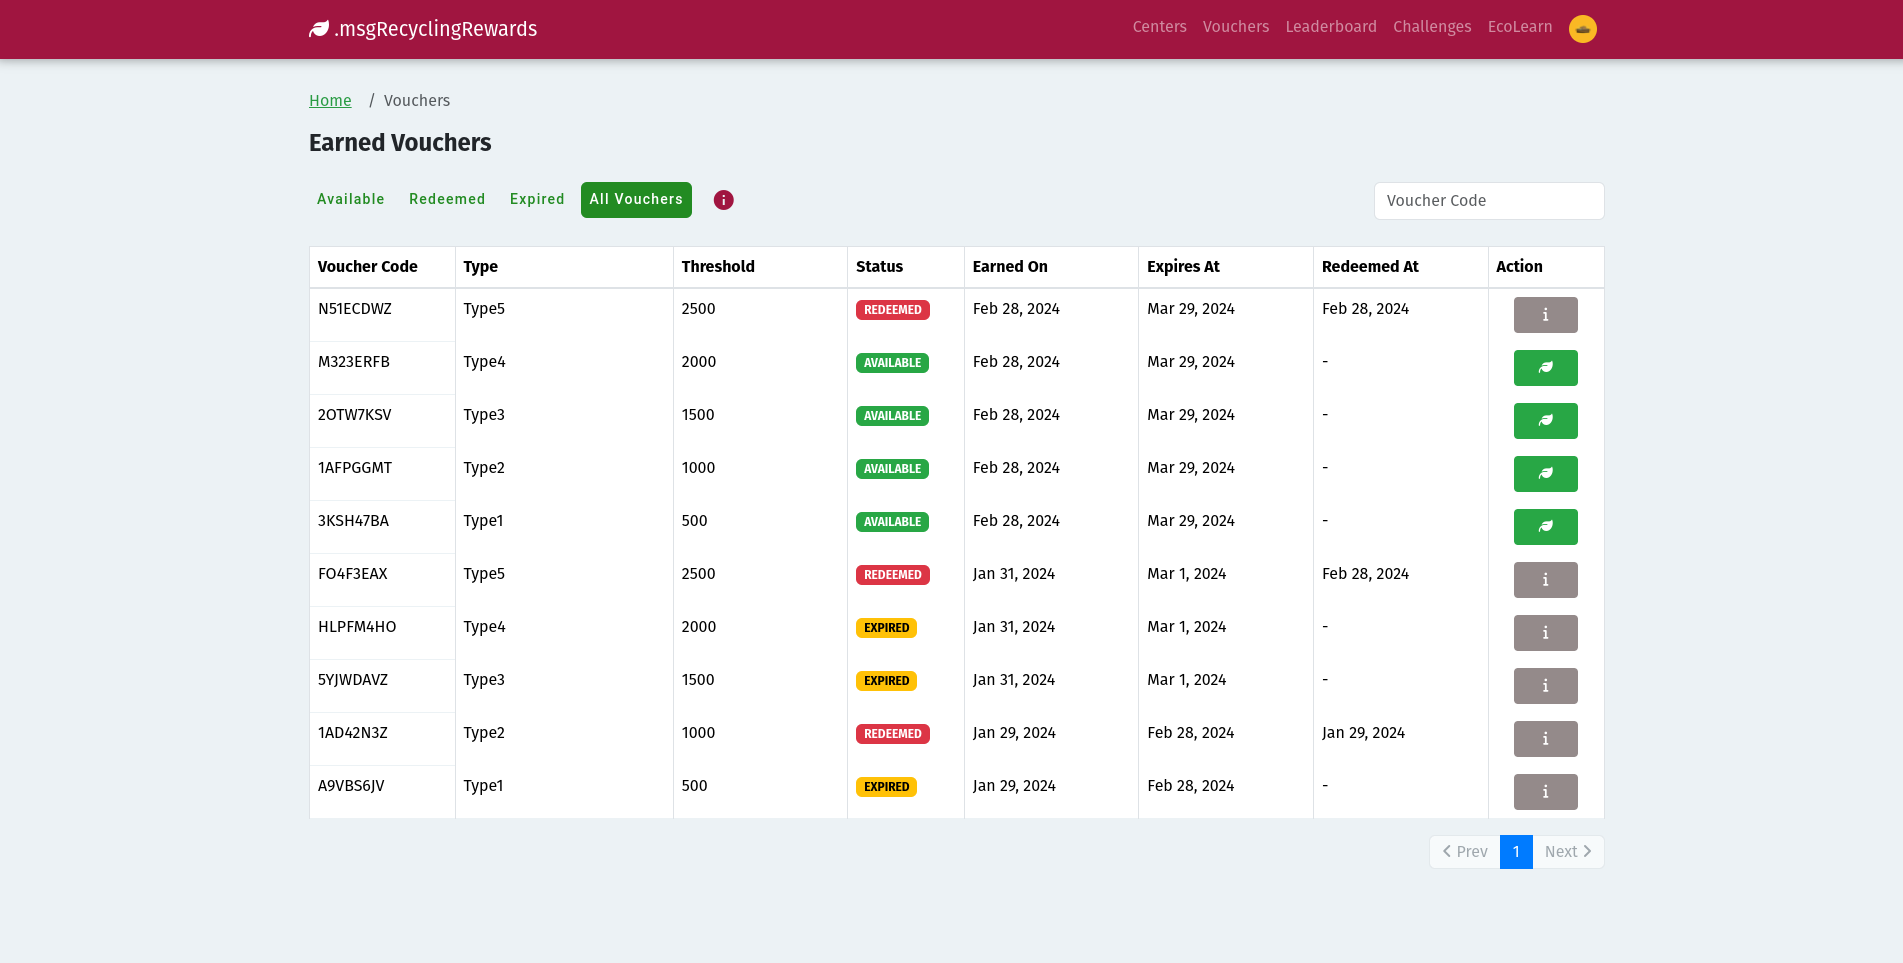This screenshot has height=963, width=1903.
Task: Click the leaf logo icon in header
Action: pos(319,29)
